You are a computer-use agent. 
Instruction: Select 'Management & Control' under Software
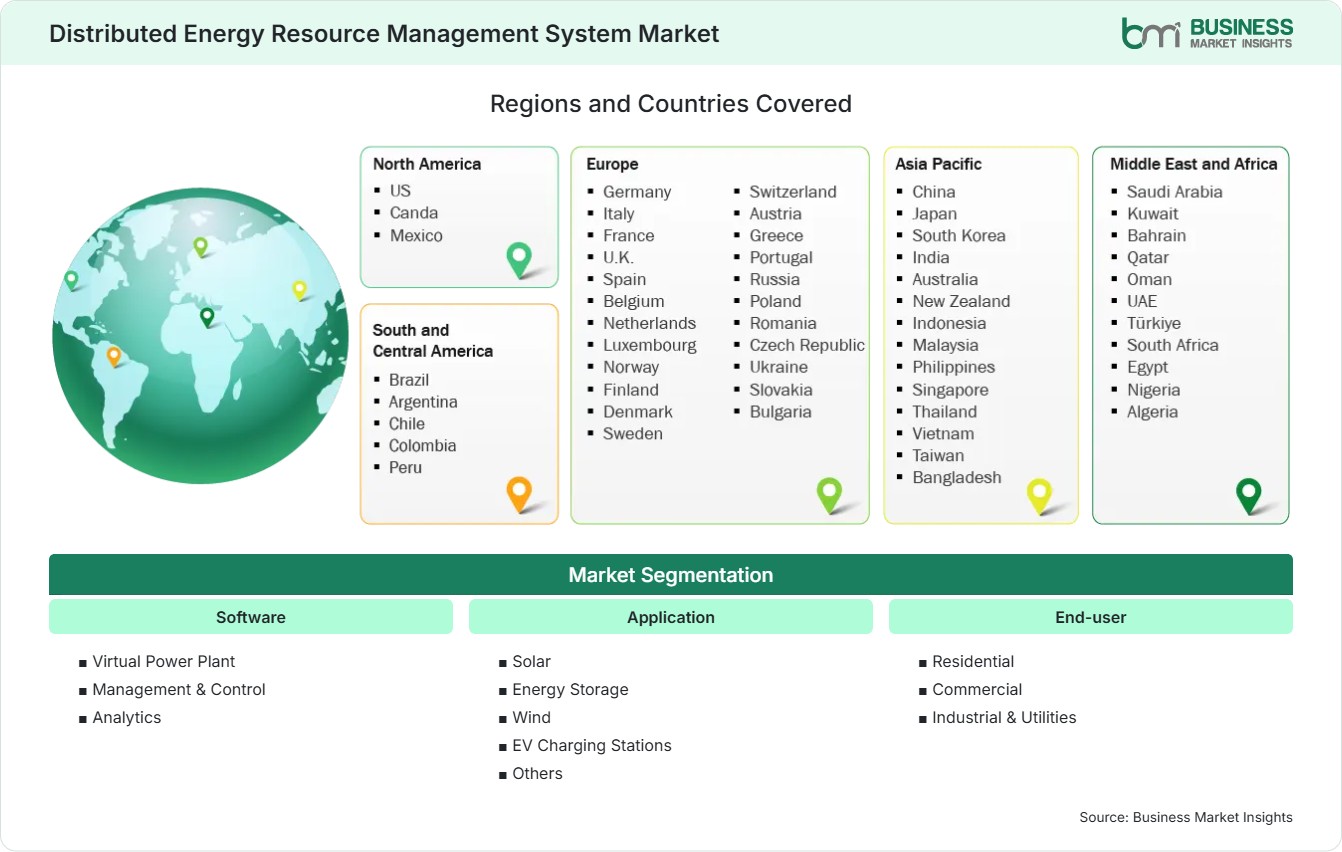[x=179, y=689]
